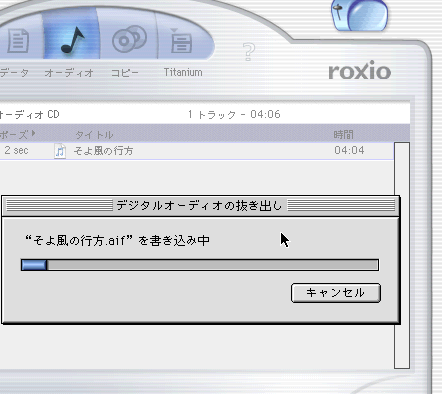Select the Copy discs icon
The height and width of the screenshot is (394, 442).
[129, 40]
